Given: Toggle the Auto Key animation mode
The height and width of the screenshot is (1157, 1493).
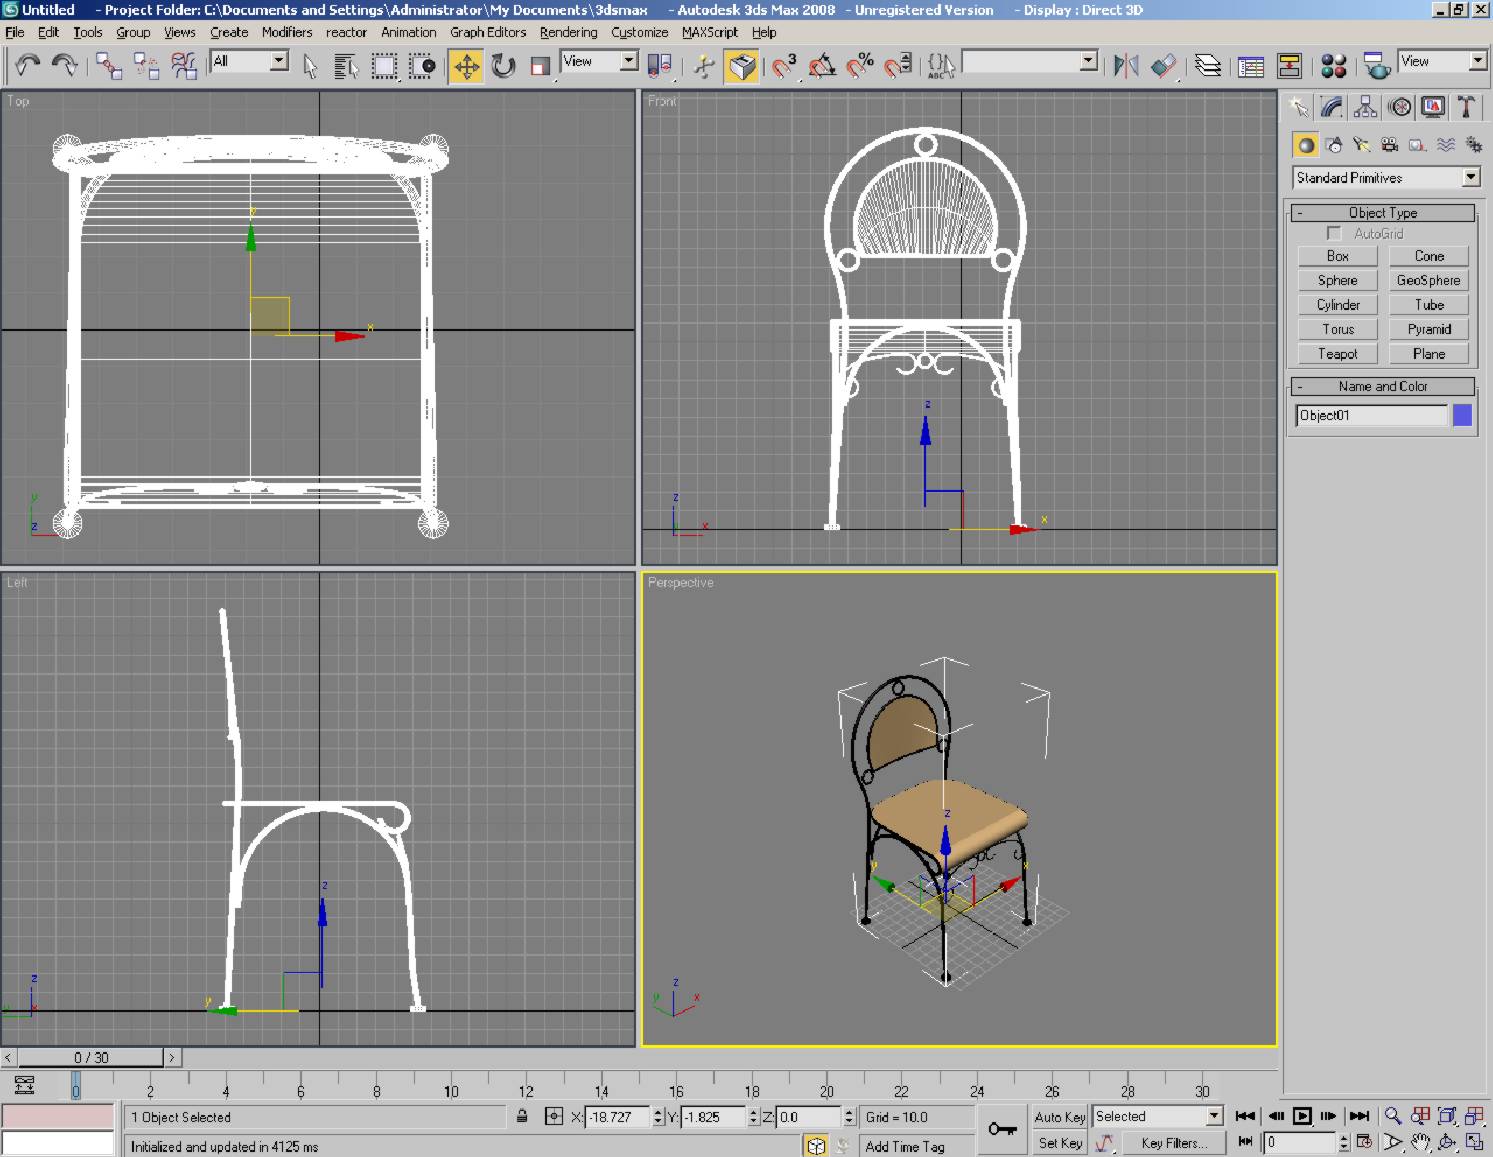Looking at the screenshot, I should tap(1059, 1117).
